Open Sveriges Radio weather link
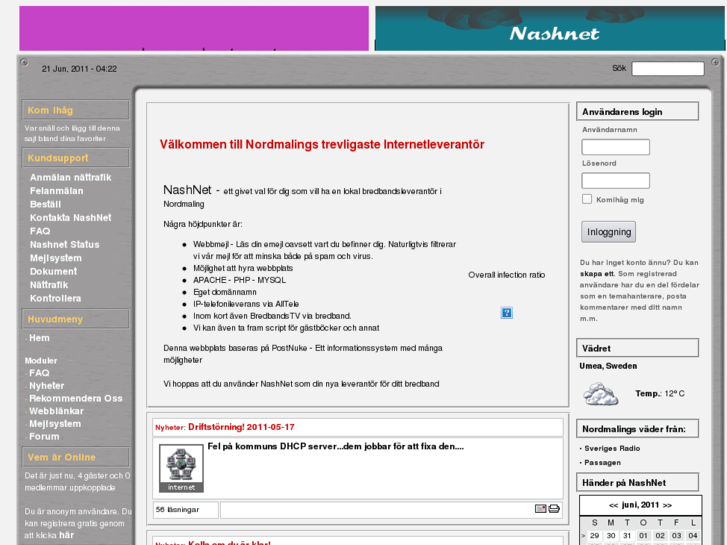Viewport: 727px width, 545px height. click(x=612, y=449)
